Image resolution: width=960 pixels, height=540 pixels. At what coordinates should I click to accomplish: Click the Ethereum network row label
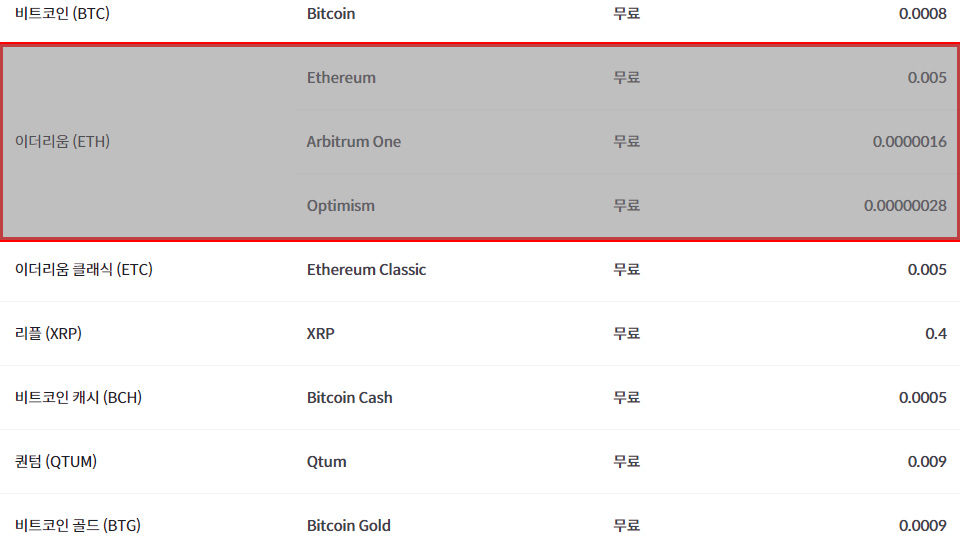tap(341, 78)
